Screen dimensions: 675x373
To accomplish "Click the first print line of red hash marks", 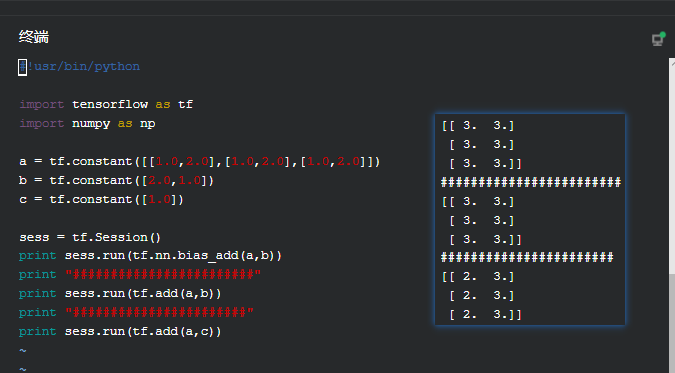I will pos(140,274).
